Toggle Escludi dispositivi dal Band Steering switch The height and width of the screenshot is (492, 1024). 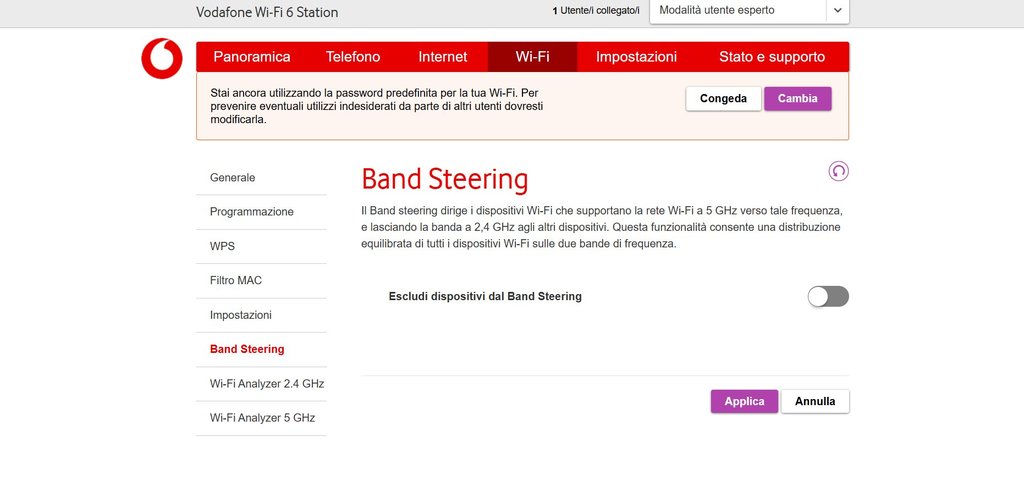coord(828,297)
